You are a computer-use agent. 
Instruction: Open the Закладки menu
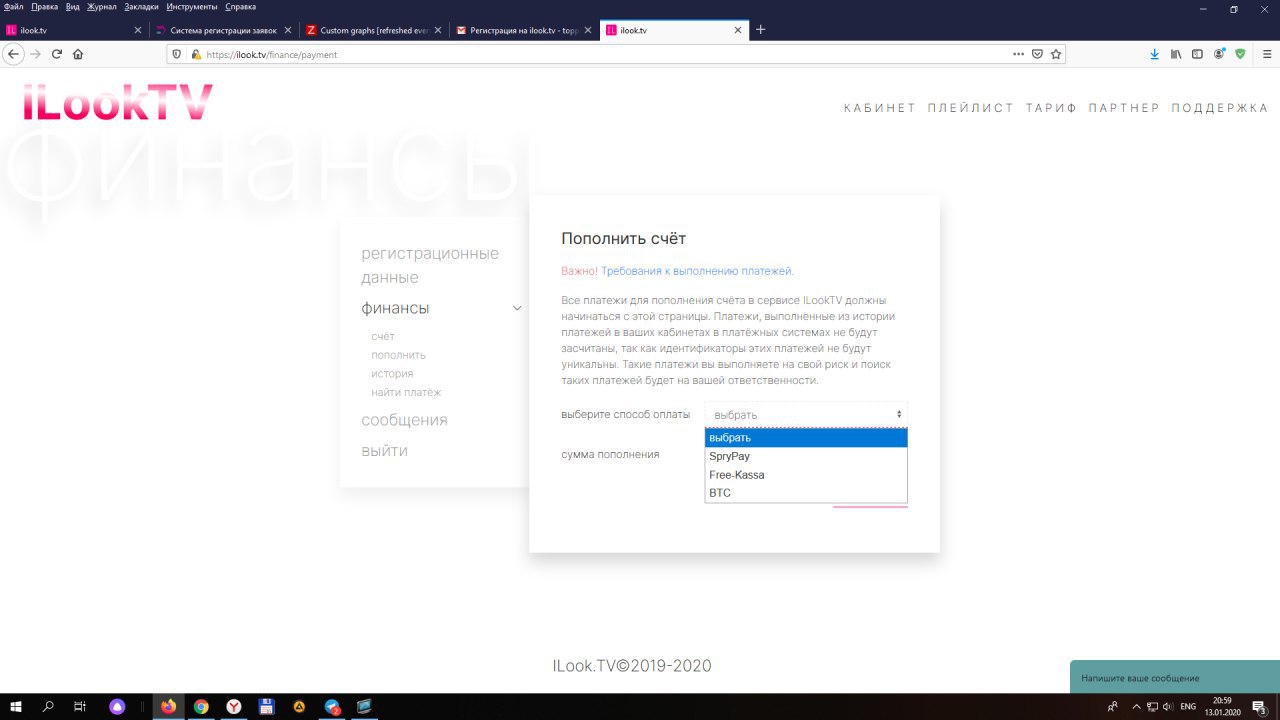(141, 7)
